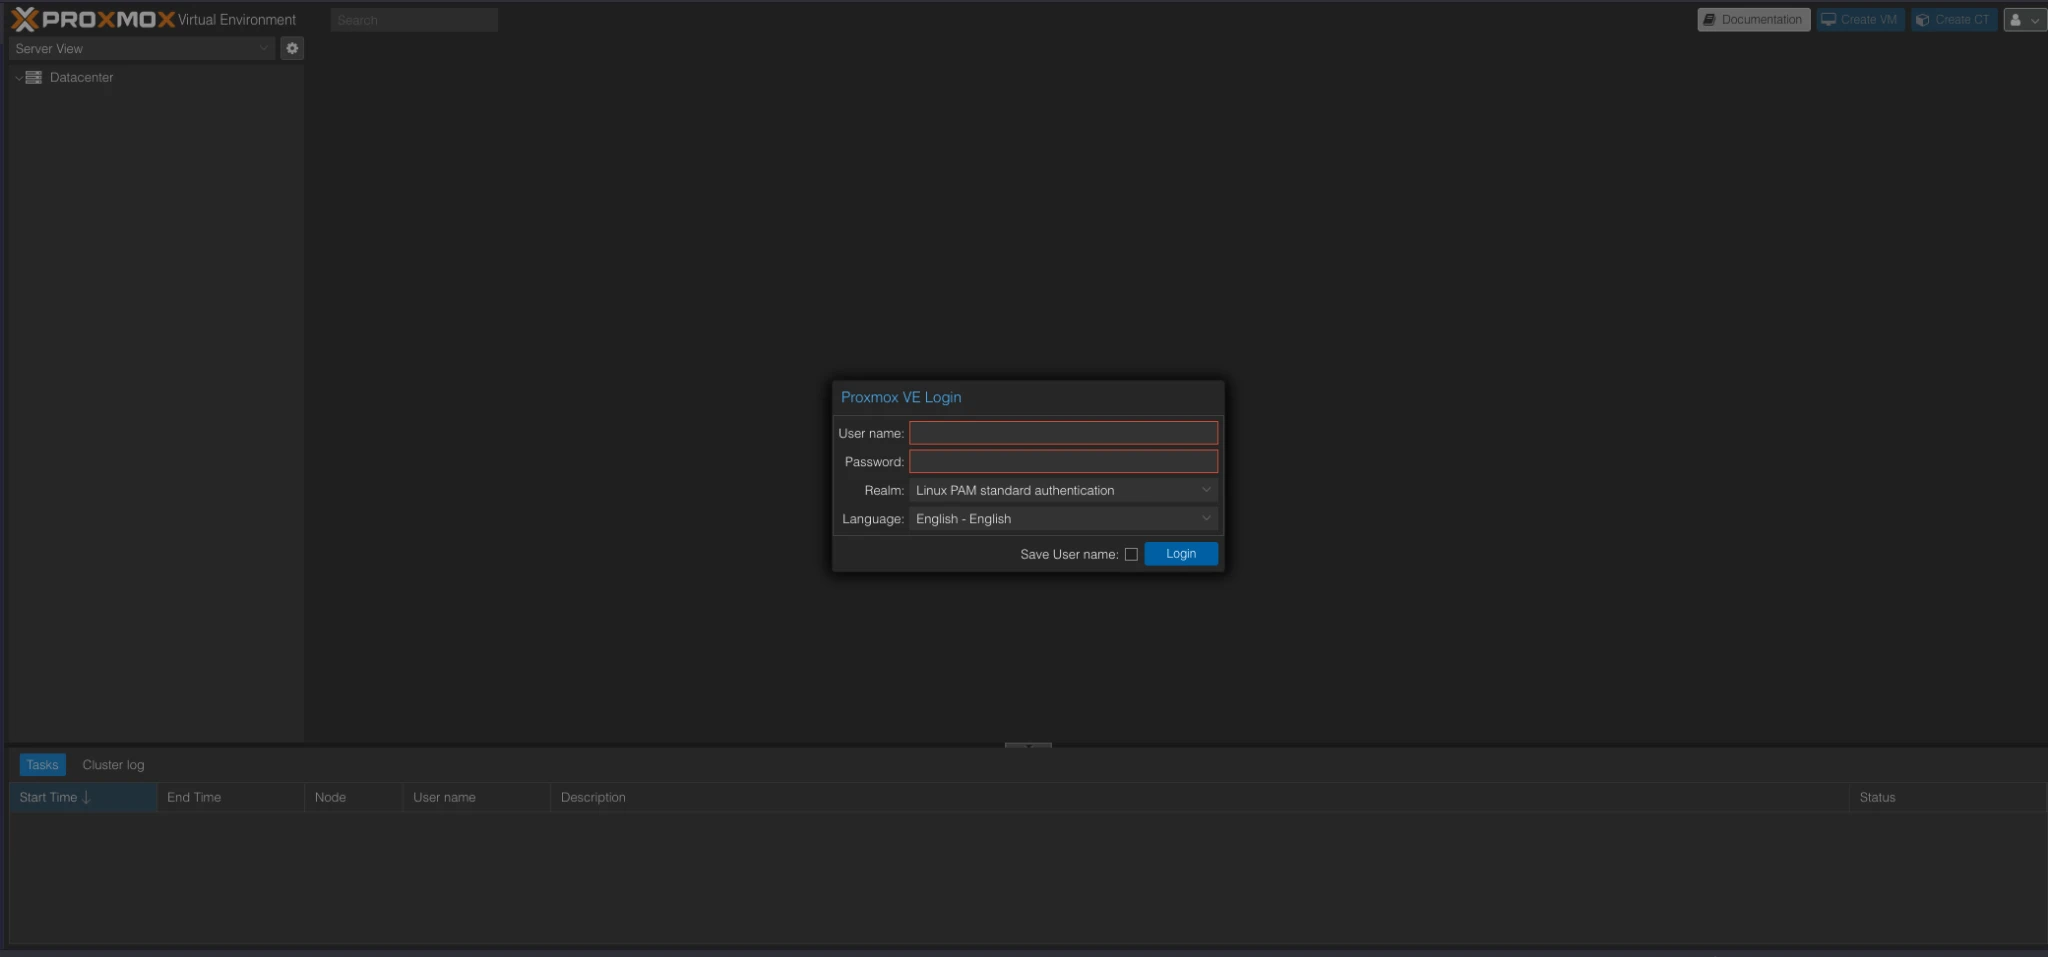2048x957 pixels.
Task: Click the Create VM monitor icon
Action: point(1829,20)
